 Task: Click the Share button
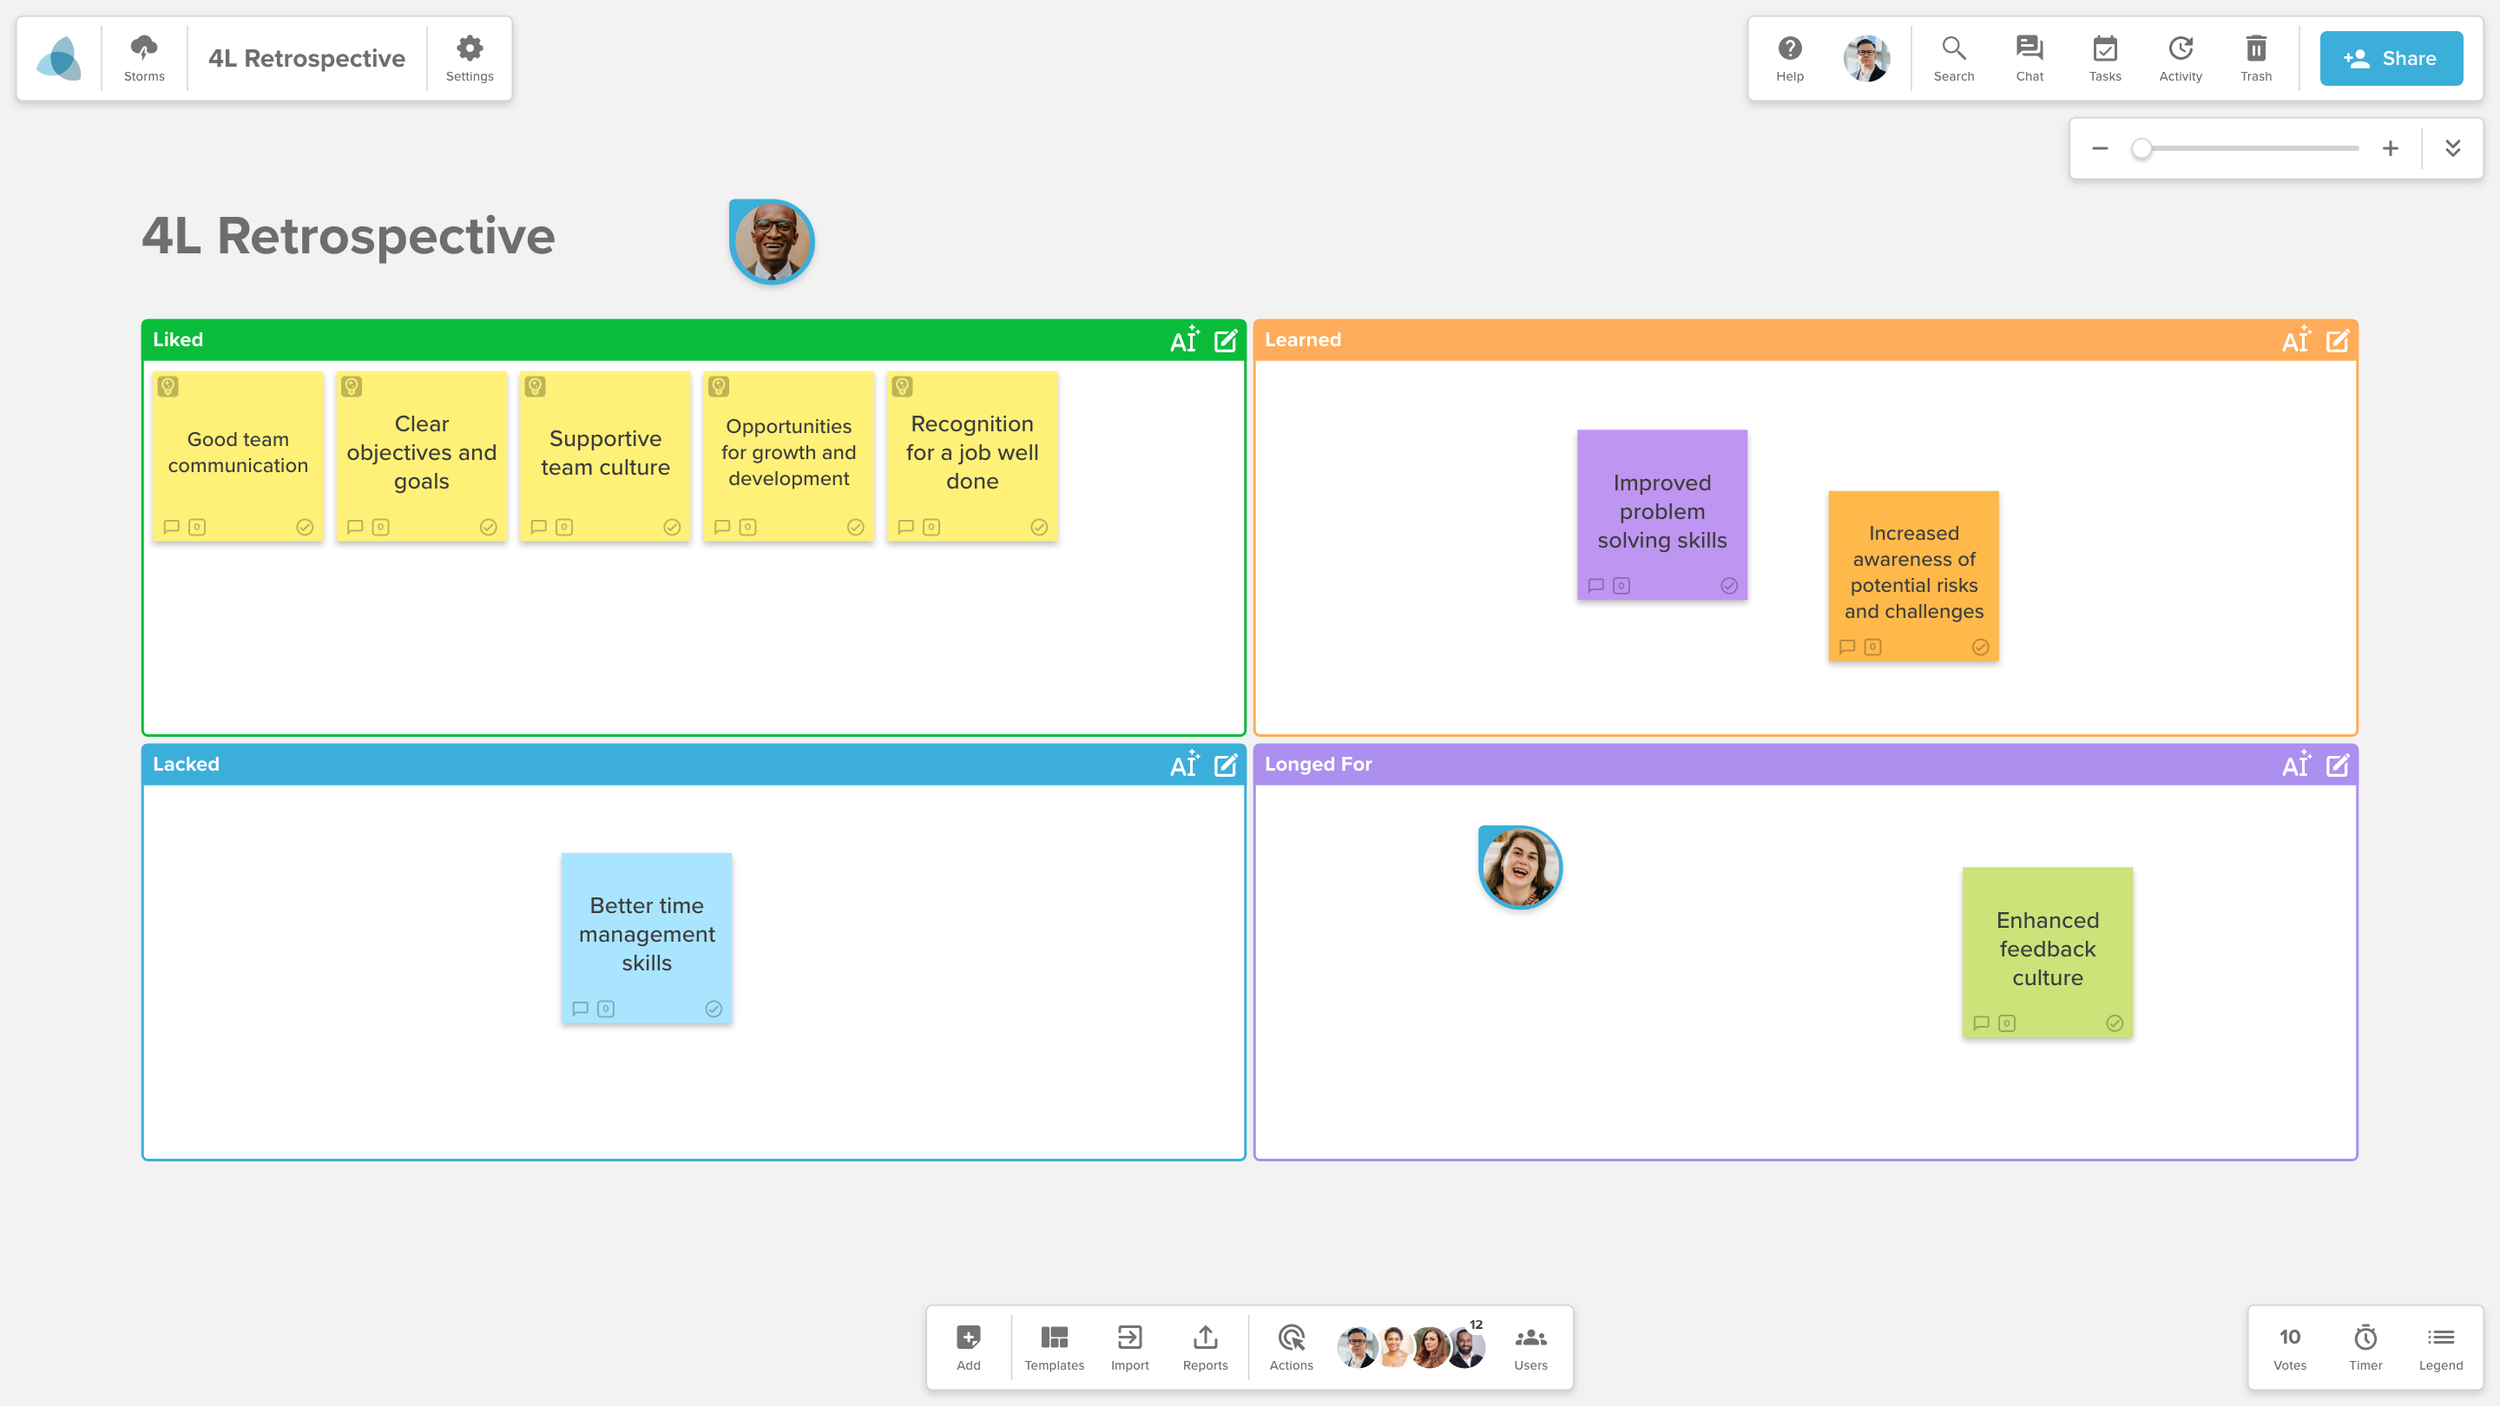(2392, 57)
